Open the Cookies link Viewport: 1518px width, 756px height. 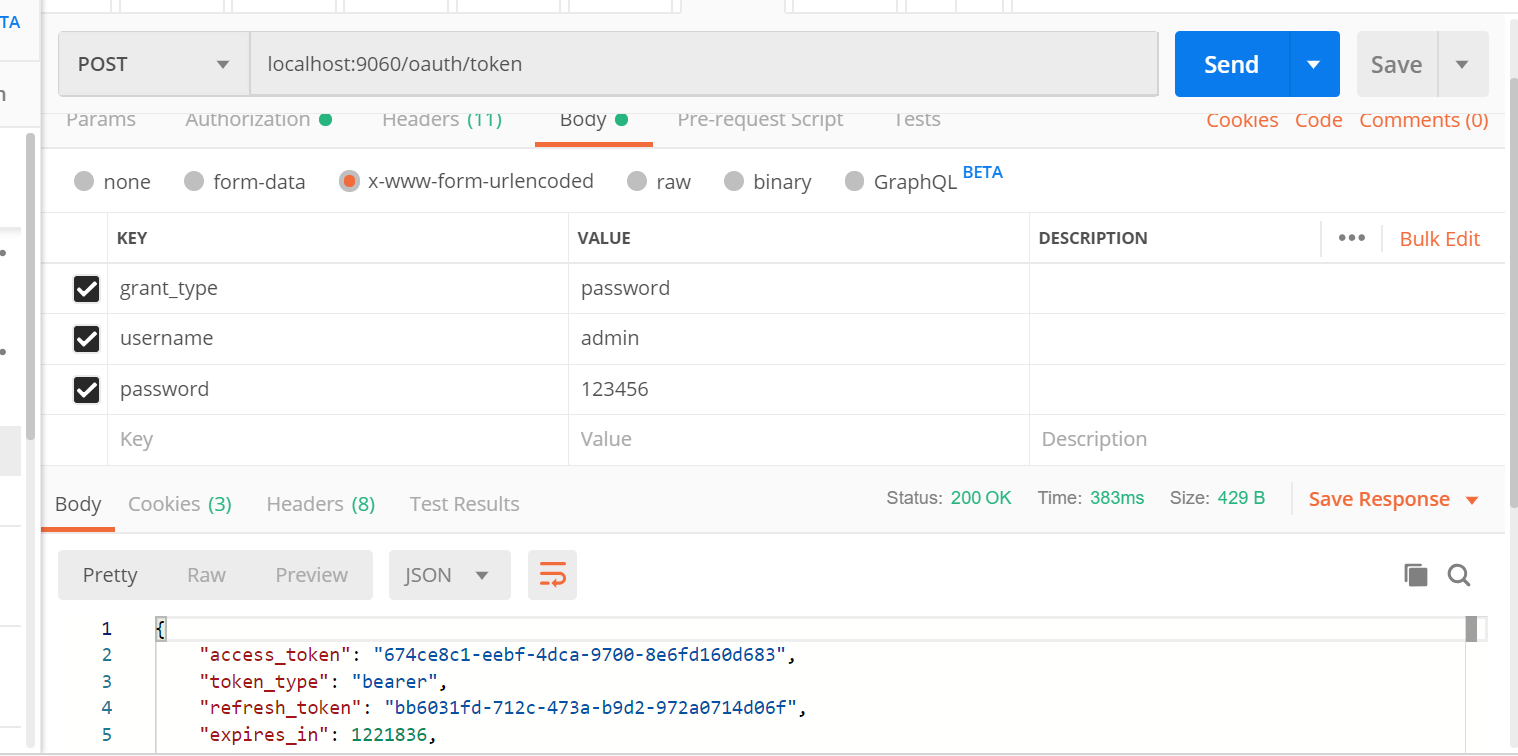pyautogui.click(x=1242, y=120)
